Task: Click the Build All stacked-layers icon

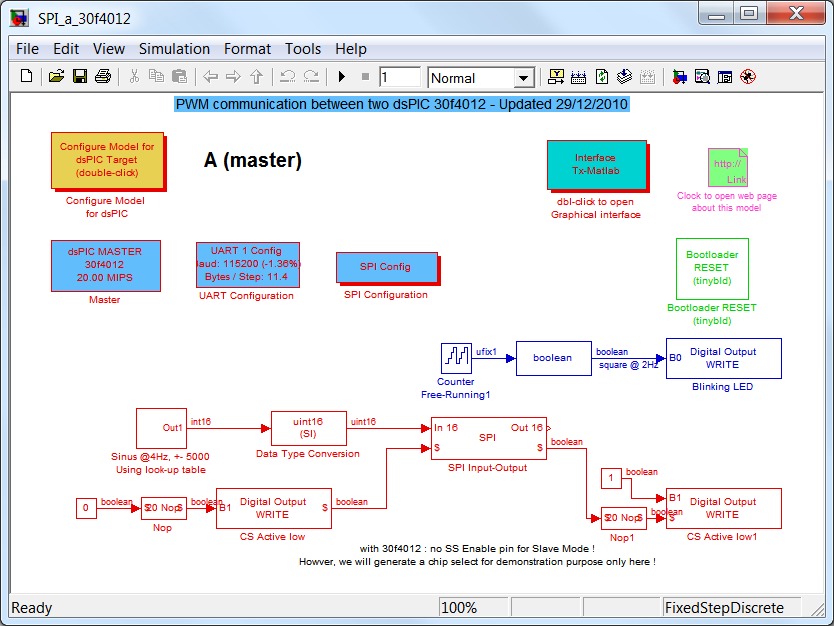Action: [624, 77]
